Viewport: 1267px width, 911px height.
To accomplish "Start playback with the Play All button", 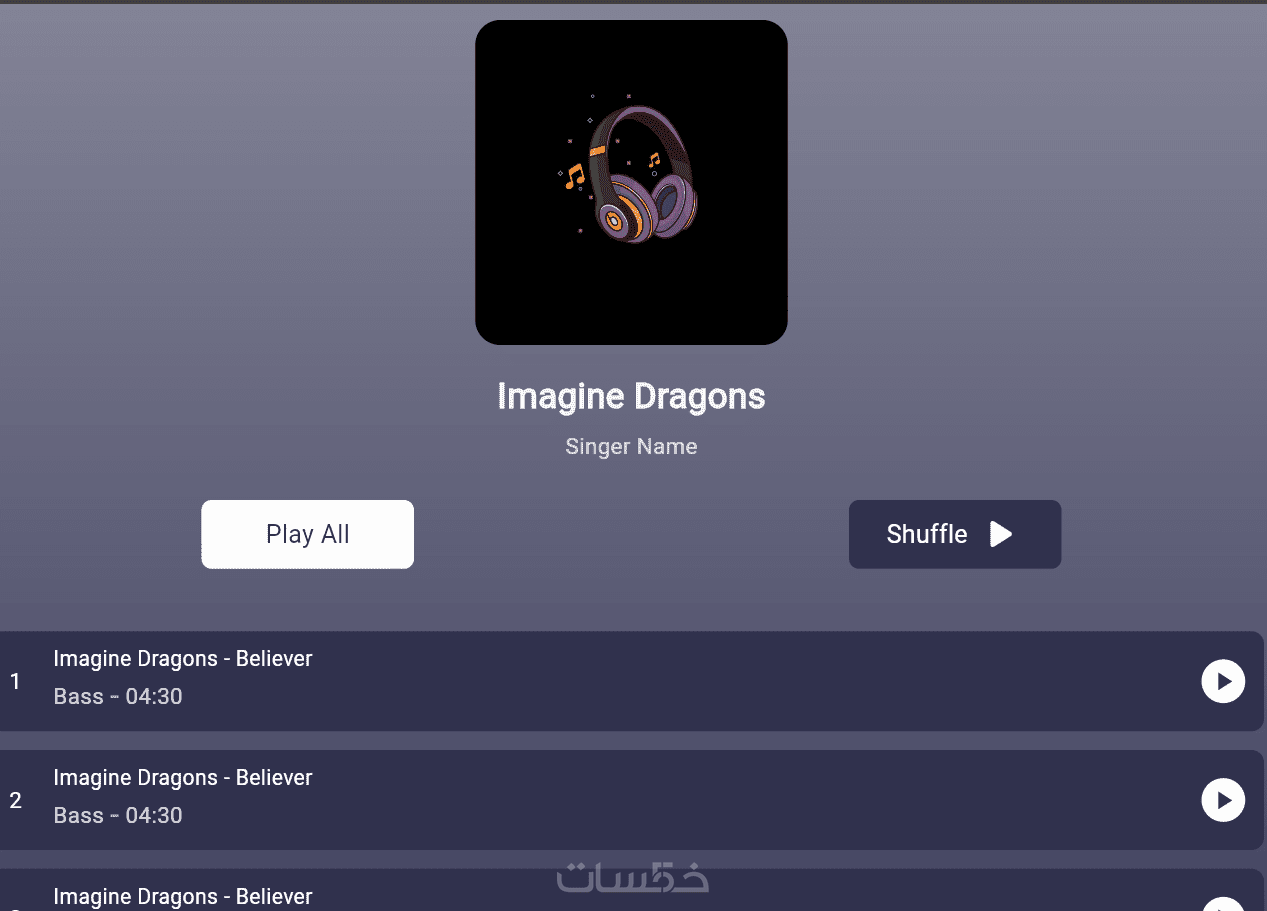I will coord(308,534).
